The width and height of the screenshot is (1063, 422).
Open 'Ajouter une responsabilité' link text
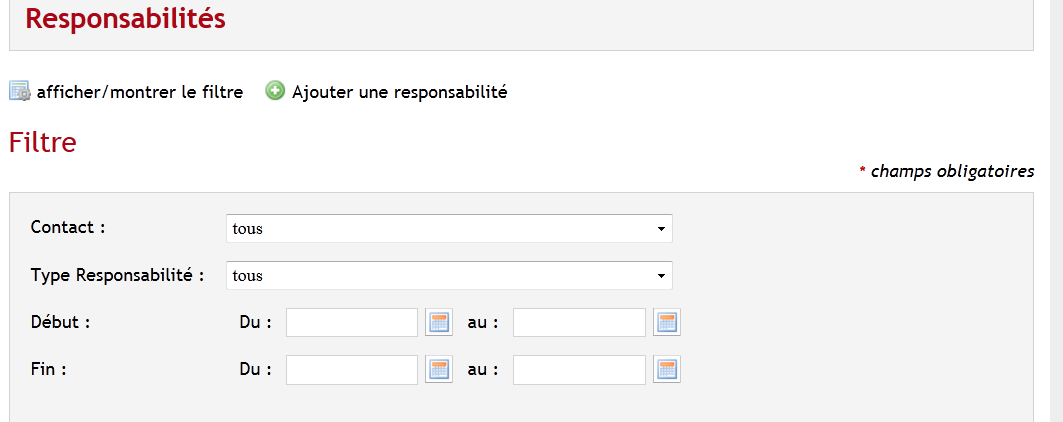click(399, 92)
